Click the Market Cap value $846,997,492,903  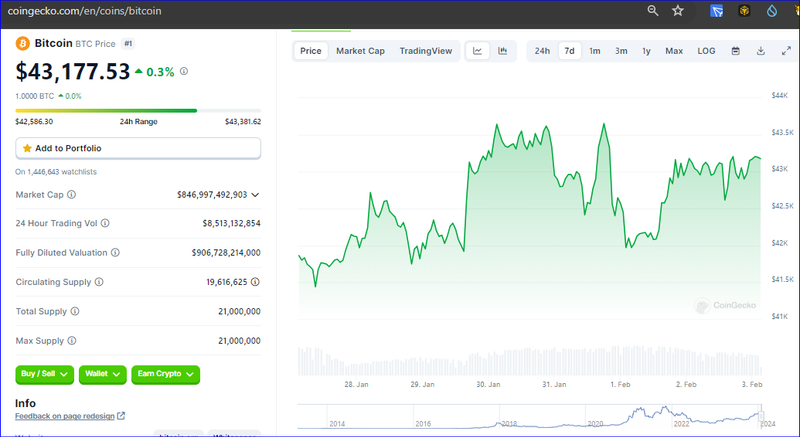point(212,195)
